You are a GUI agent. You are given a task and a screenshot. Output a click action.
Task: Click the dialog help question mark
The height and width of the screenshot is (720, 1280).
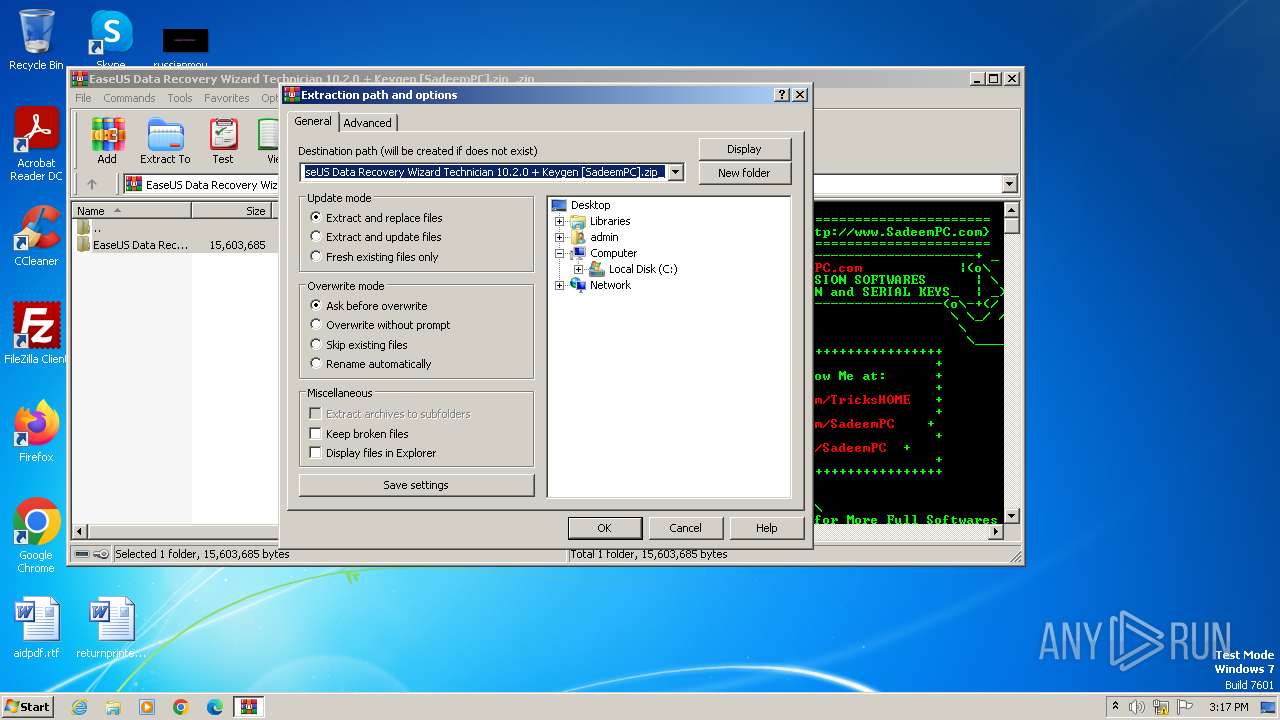pos(782,95)
